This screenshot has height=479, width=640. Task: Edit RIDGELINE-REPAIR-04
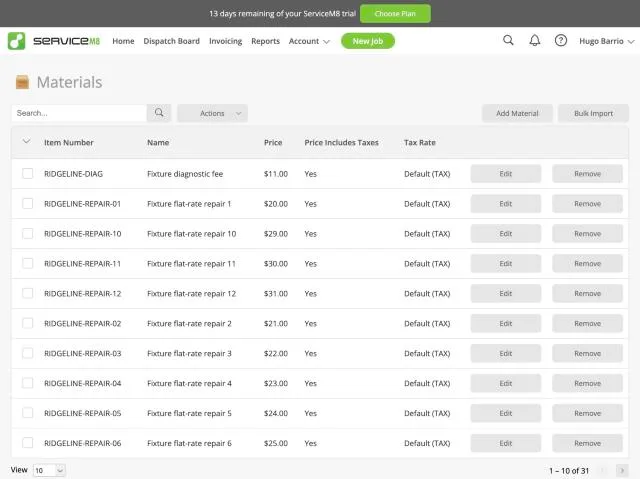506,383
